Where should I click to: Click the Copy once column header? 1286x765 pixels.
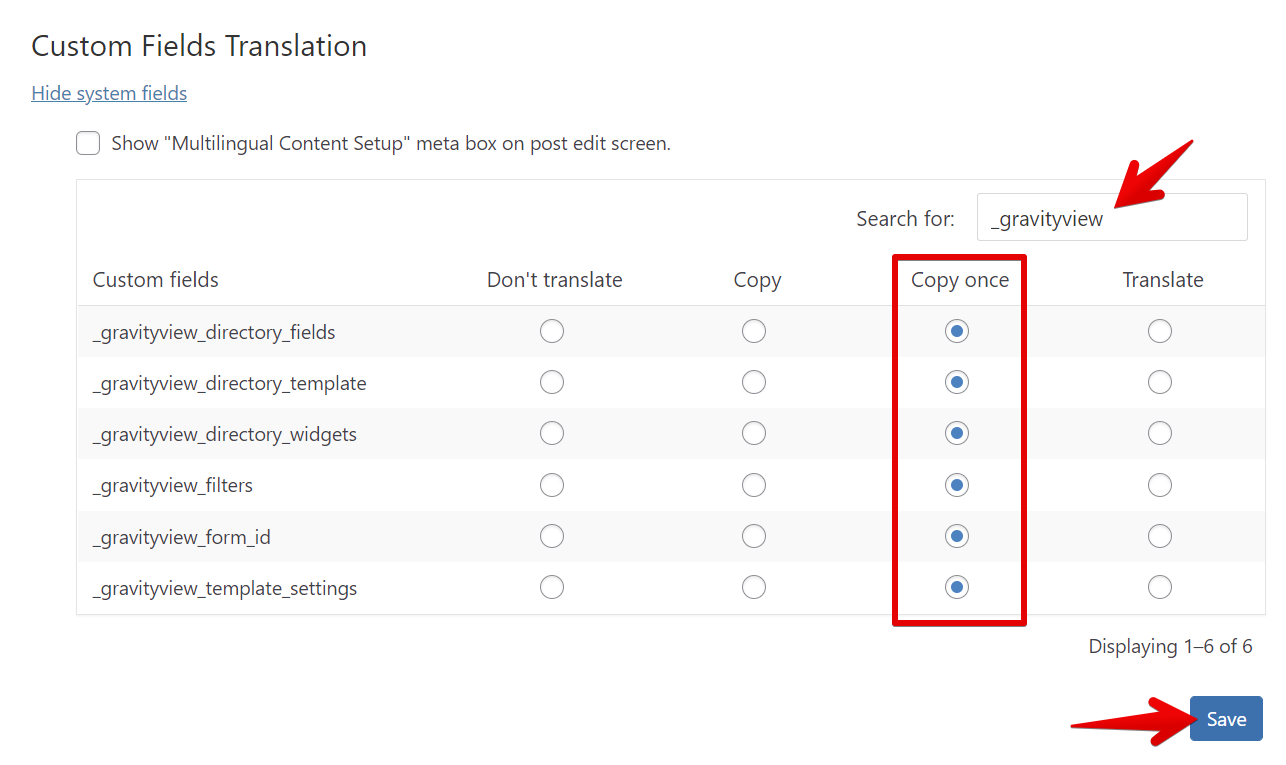[960, 280]
